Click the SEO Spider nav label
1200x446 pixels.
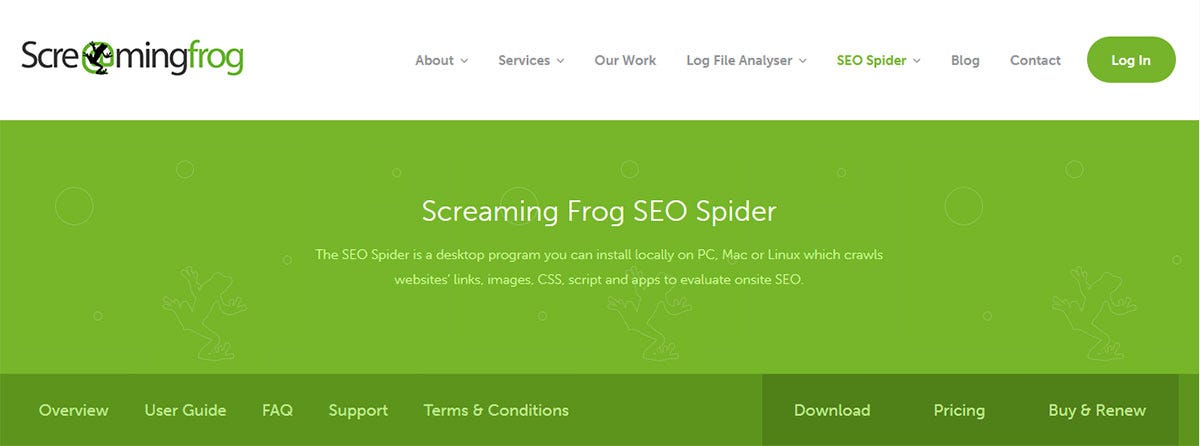(x=872, y=60)
